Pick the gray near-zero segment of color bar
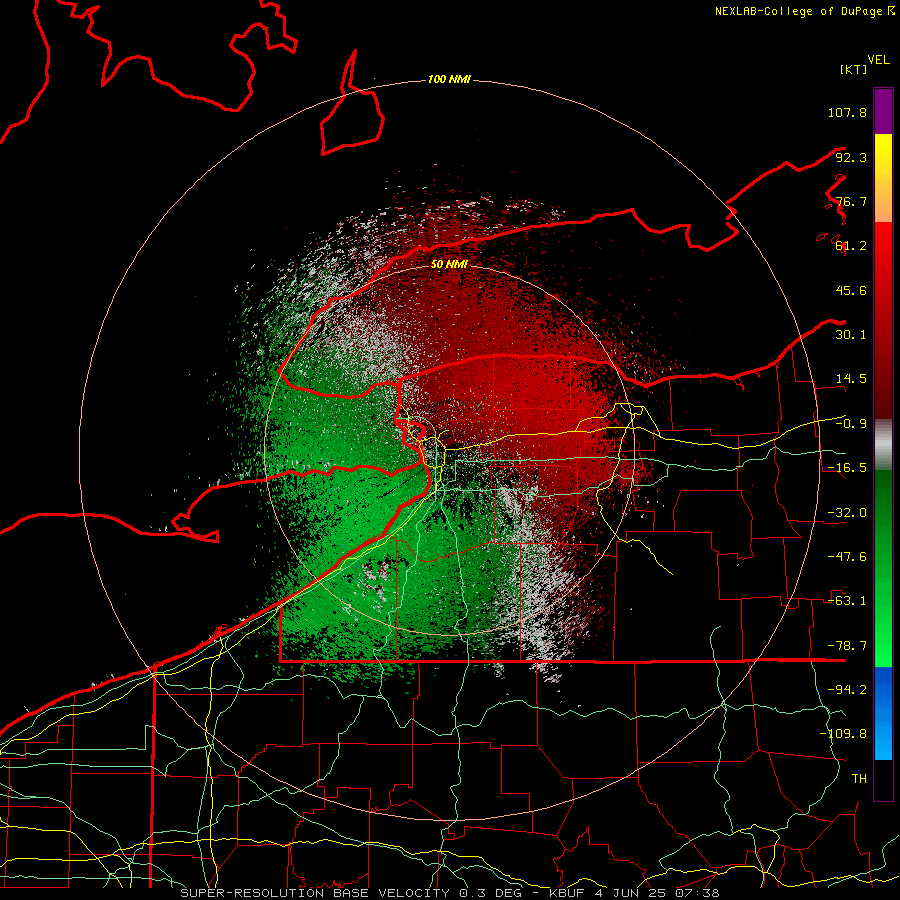The height and width of the screenshot is (900, 900). [883, 445]
